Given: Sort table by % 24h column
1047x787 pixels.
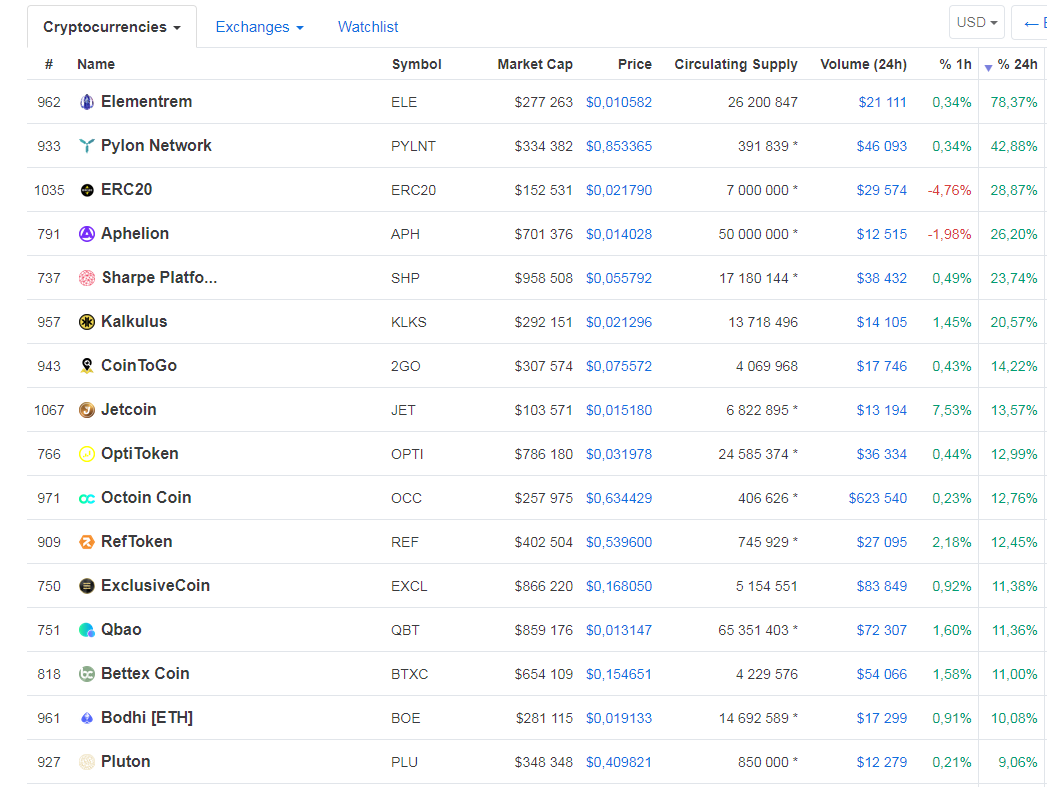Looking at the screenshot, I should [1017, 64].
